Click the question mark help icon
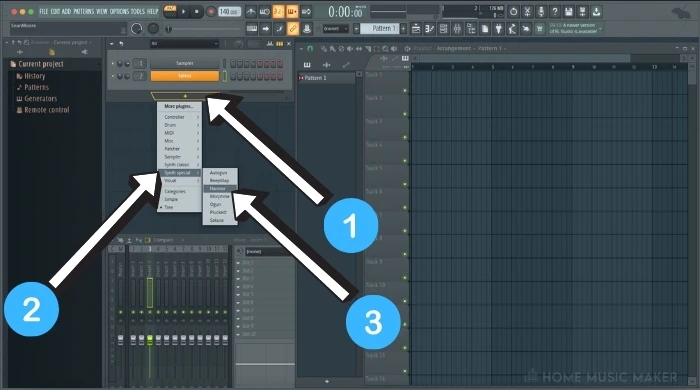Image resolution: width=700 pixels, height=390 pixels. point(555,12)
